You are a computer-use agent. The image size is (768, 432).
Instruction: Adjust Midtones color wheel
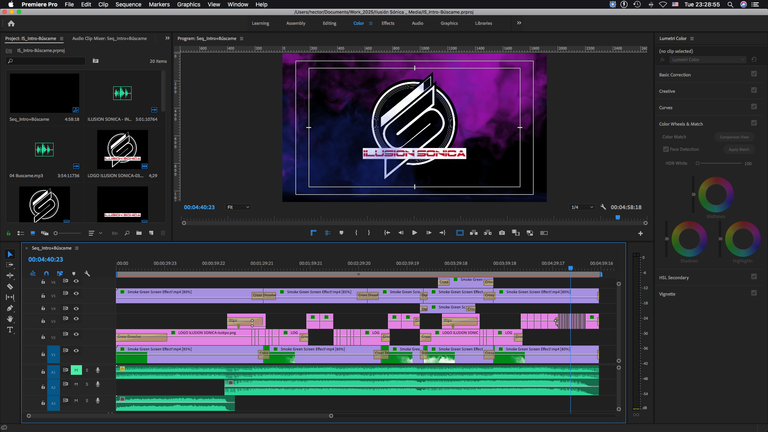(x=716, y=195)
